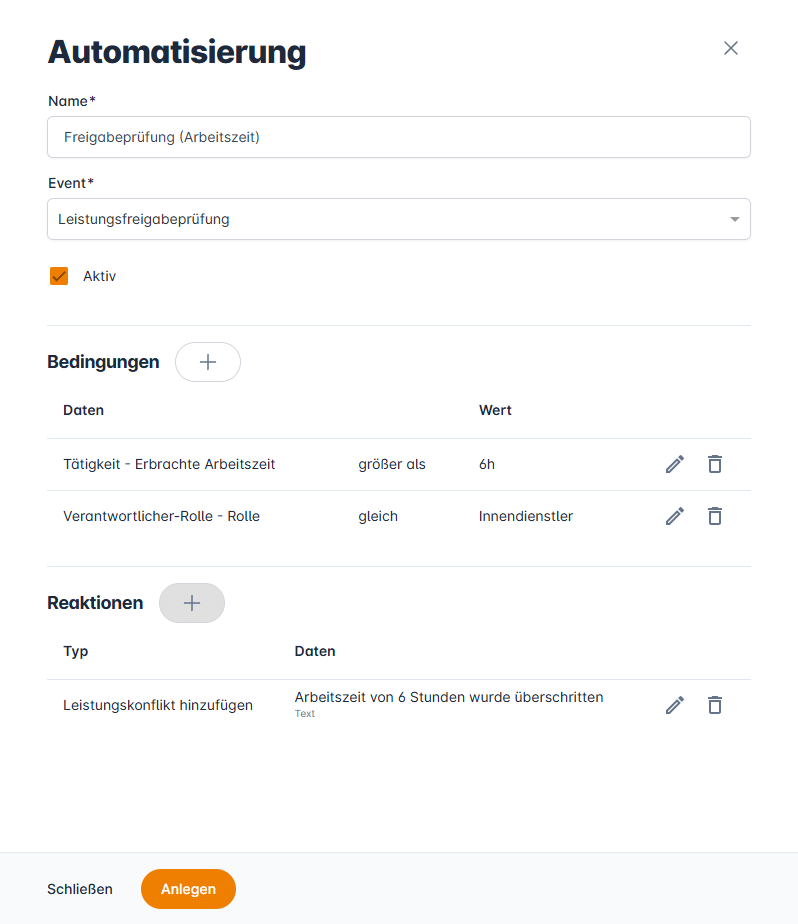Click the Innendienstler value cell
This screenshot has height=924, width=798.
526,516
